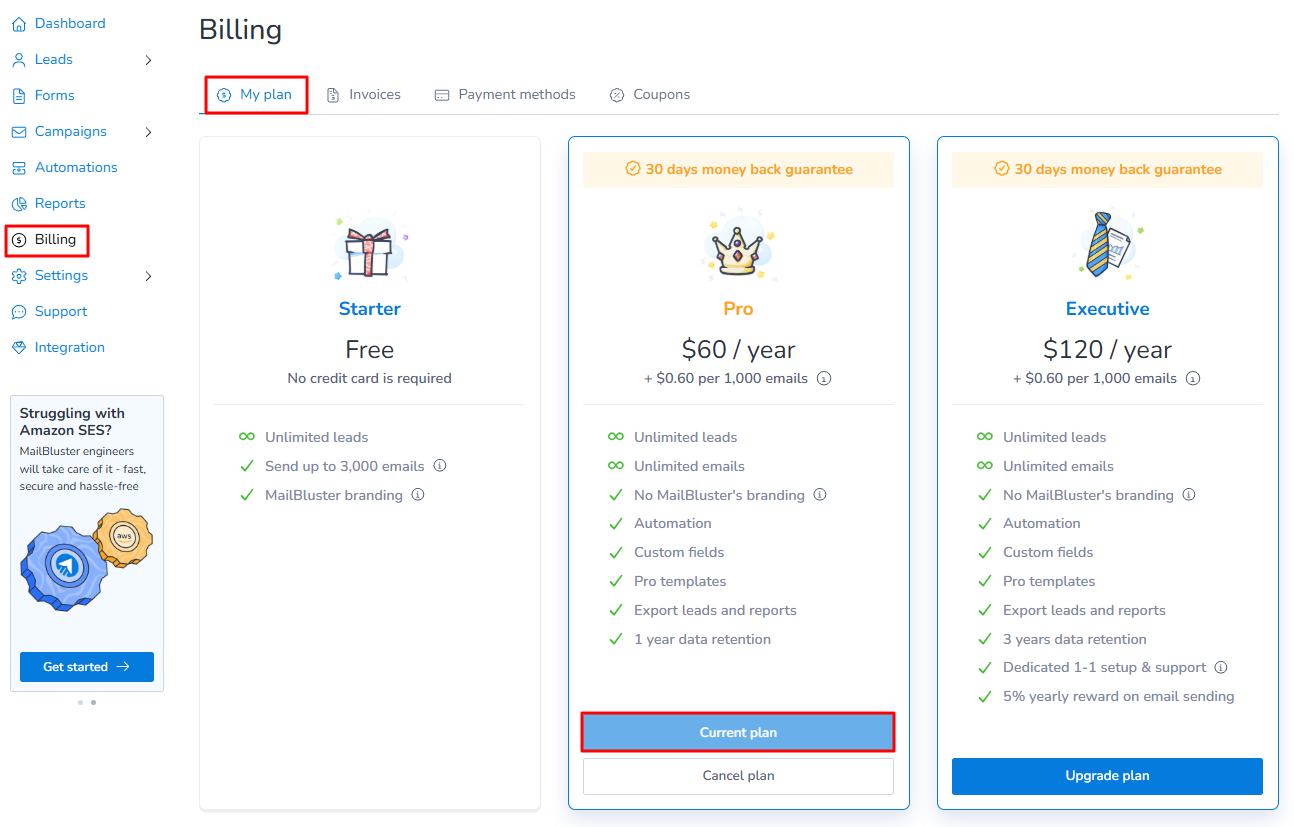Click the Current plan button

click(738, 733)
